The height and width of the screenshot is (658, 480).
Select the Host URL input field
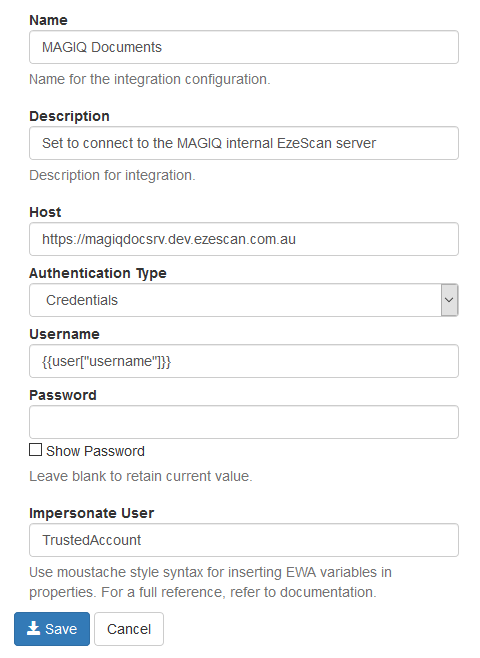(244, 239)
